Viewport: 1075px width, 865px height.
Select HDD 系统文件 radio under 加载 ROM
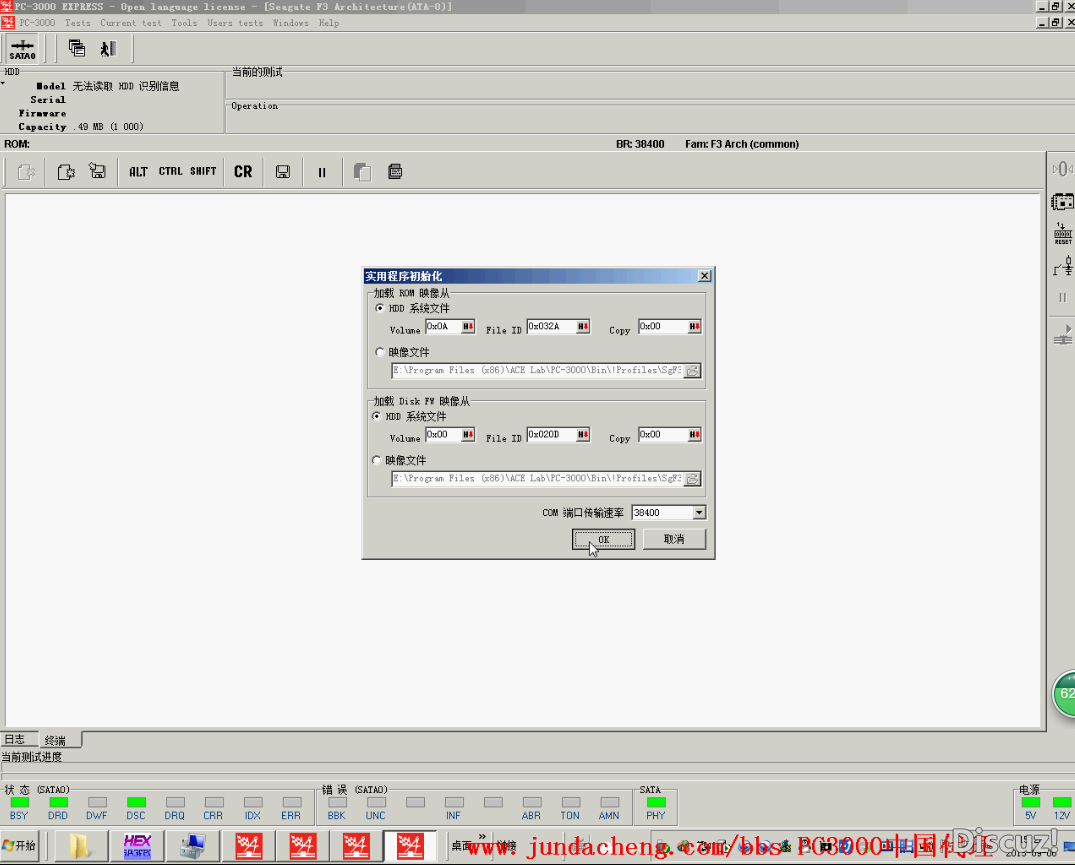380,309
